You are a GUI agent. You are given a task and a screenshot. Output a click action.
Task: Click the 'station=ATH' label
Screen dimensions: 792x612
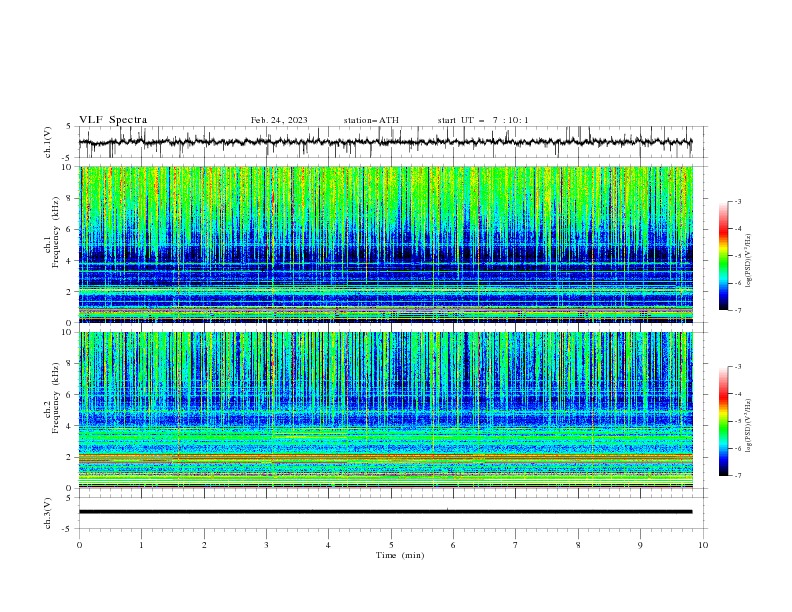371,120
